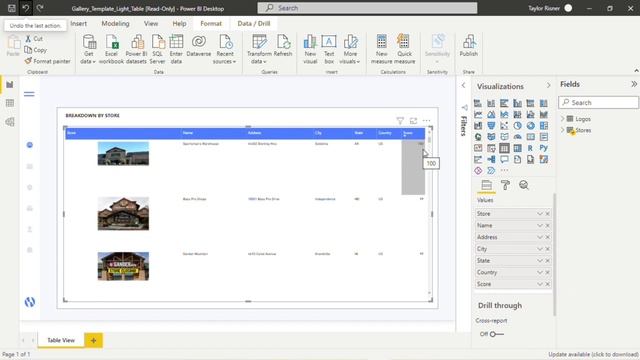
Task: Click the Fields pane Search box
Action: (598, 102)
